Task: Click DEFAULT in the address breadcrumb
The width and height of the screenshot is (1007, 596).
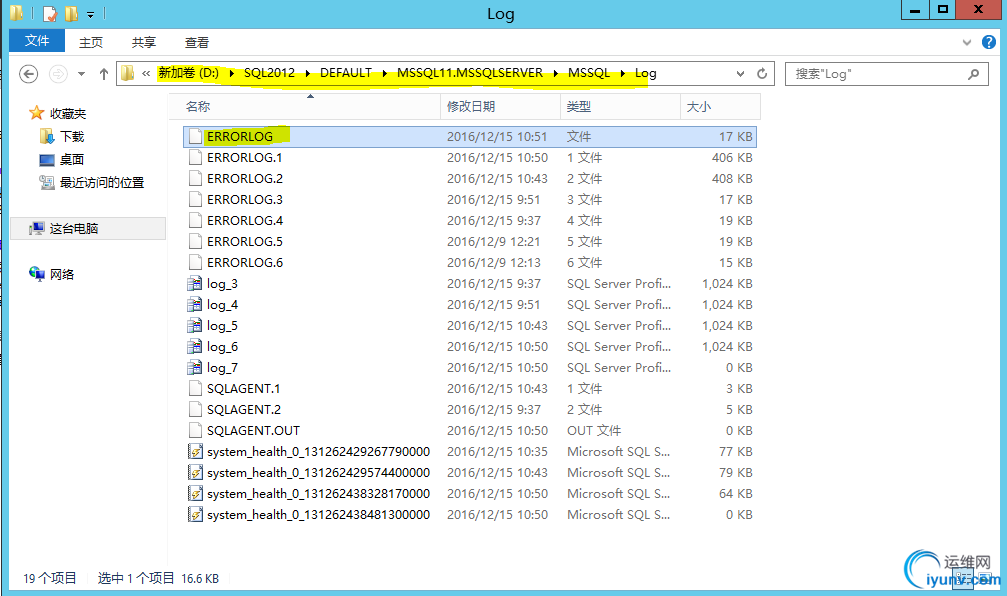Action: point(346,73)
